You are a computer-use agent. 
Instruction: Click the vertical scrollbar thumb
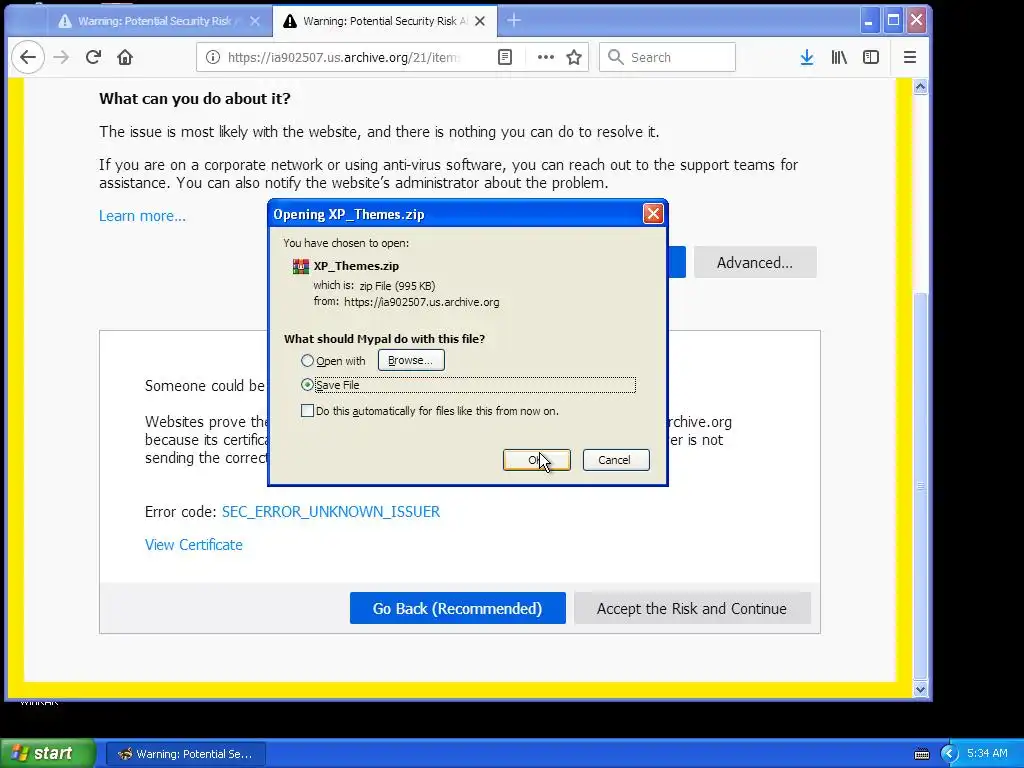(920, 487)
